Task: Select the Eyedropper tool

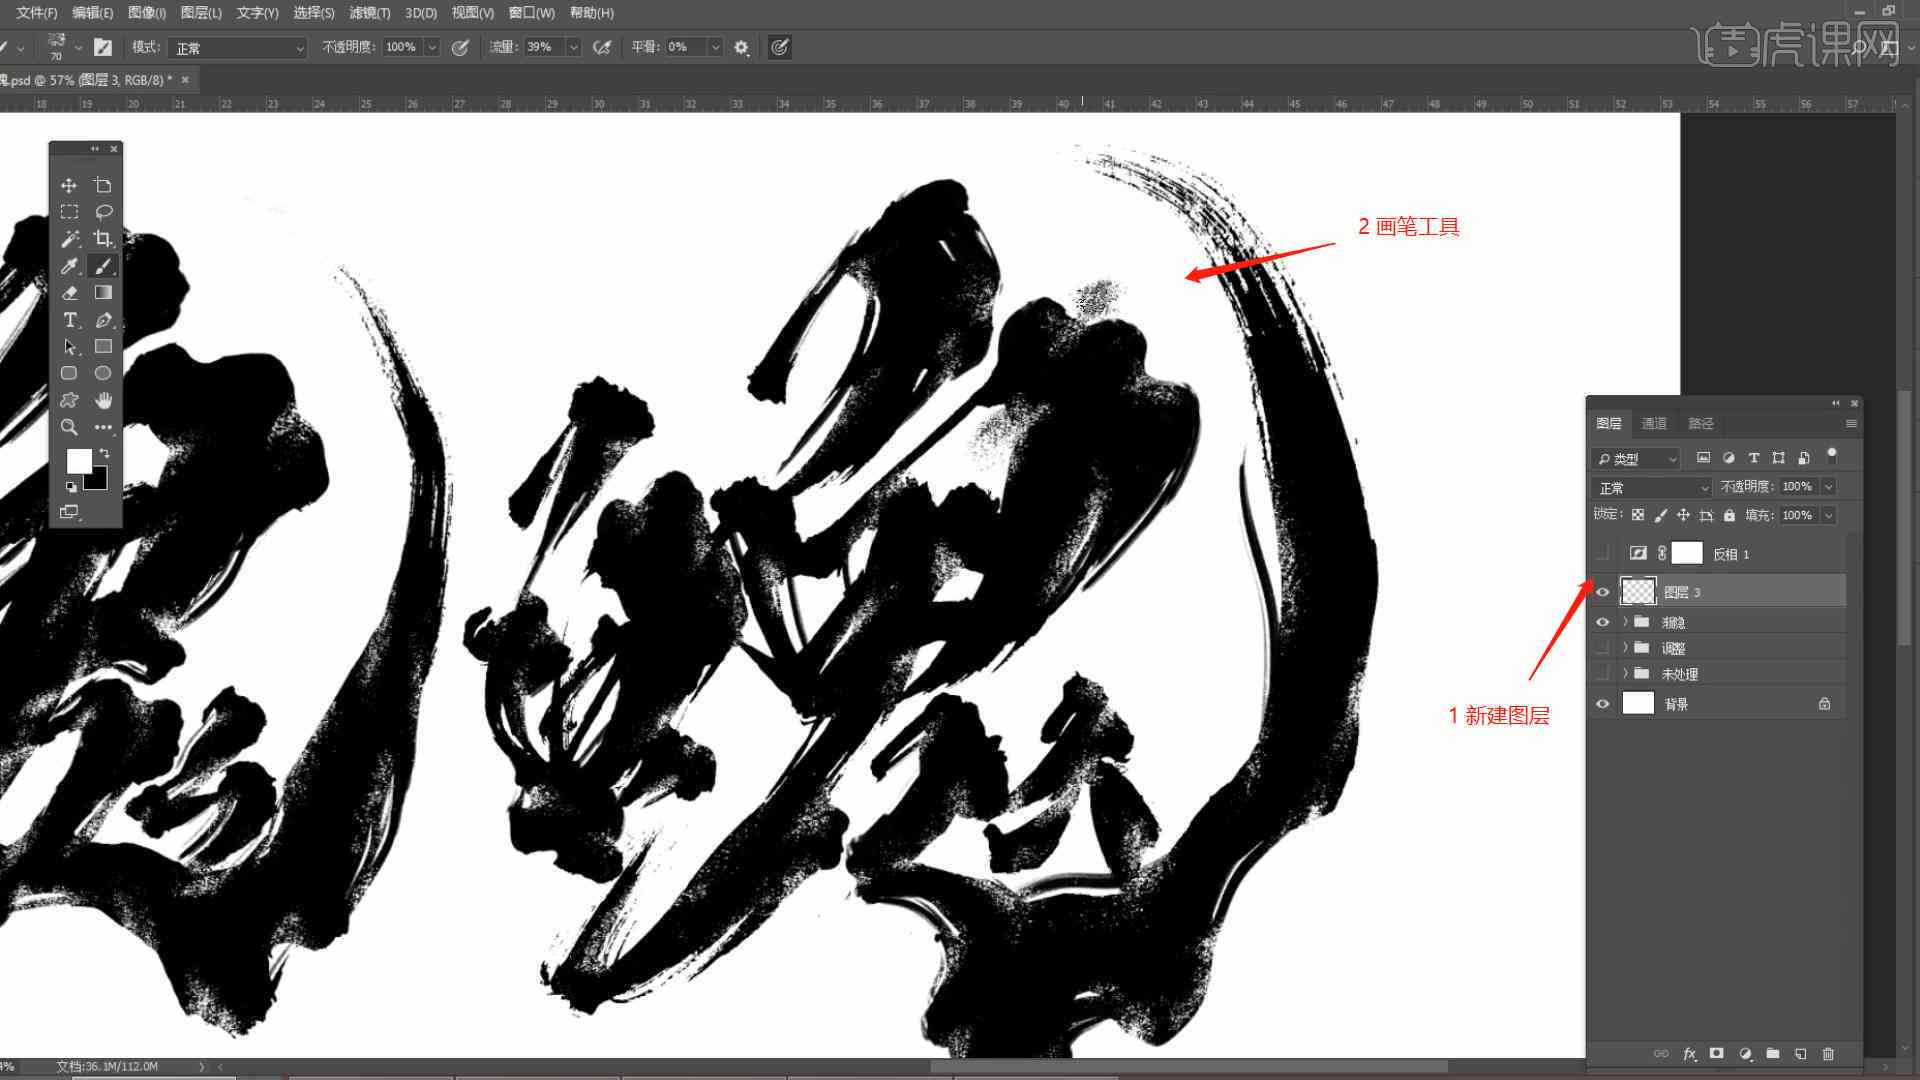Action: (69, 266)
